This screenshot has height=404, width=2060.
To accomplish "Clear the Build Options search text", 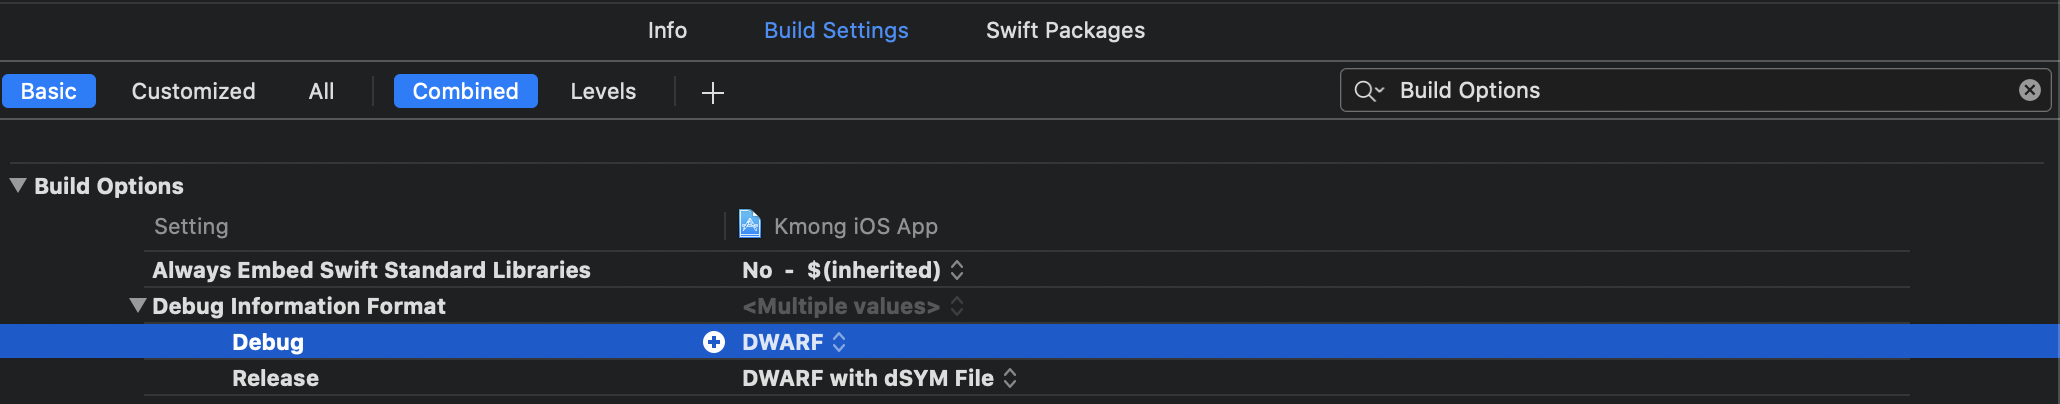I will [x=2029, y=90].
